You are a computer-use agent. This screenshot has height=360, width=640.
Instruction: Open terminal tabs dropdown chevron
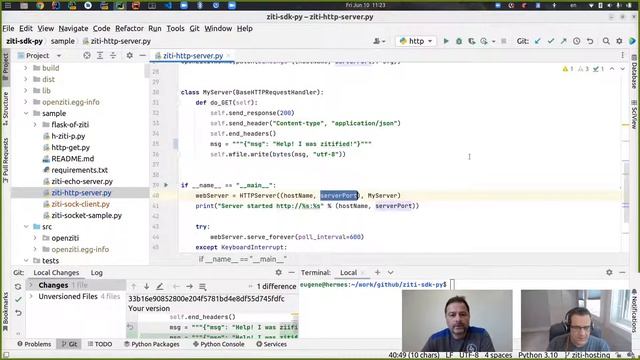tap(391, 272)
